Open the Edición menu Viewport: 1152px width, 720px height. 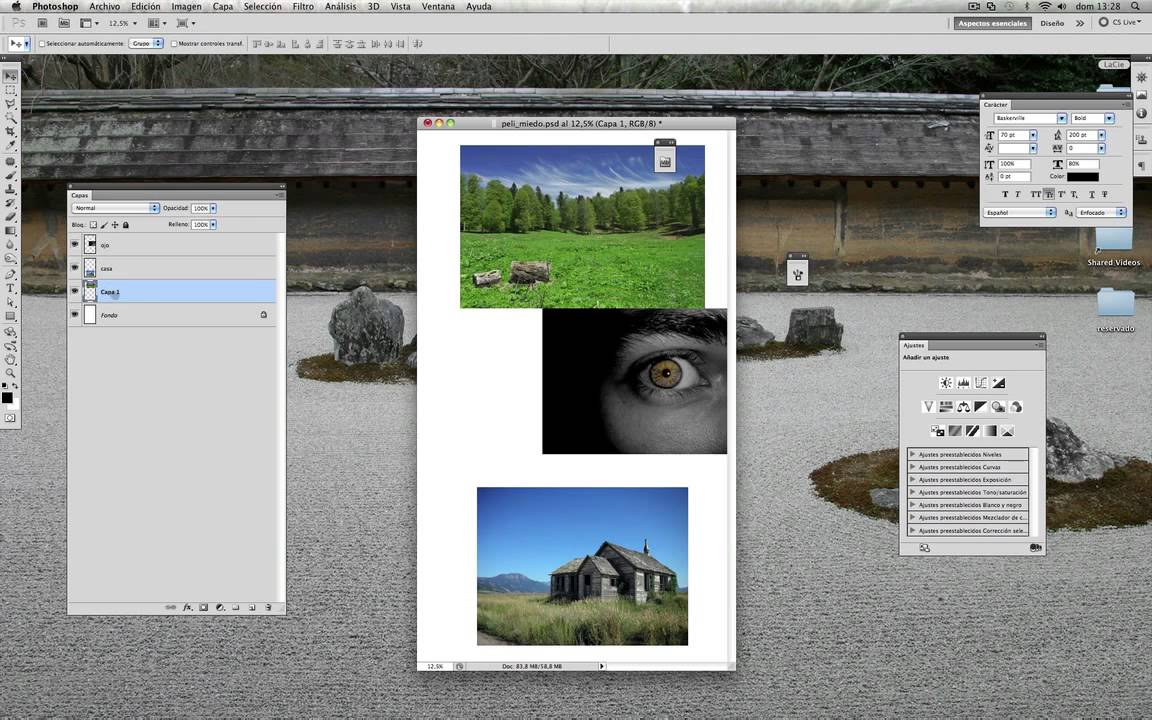coord(145,6)
